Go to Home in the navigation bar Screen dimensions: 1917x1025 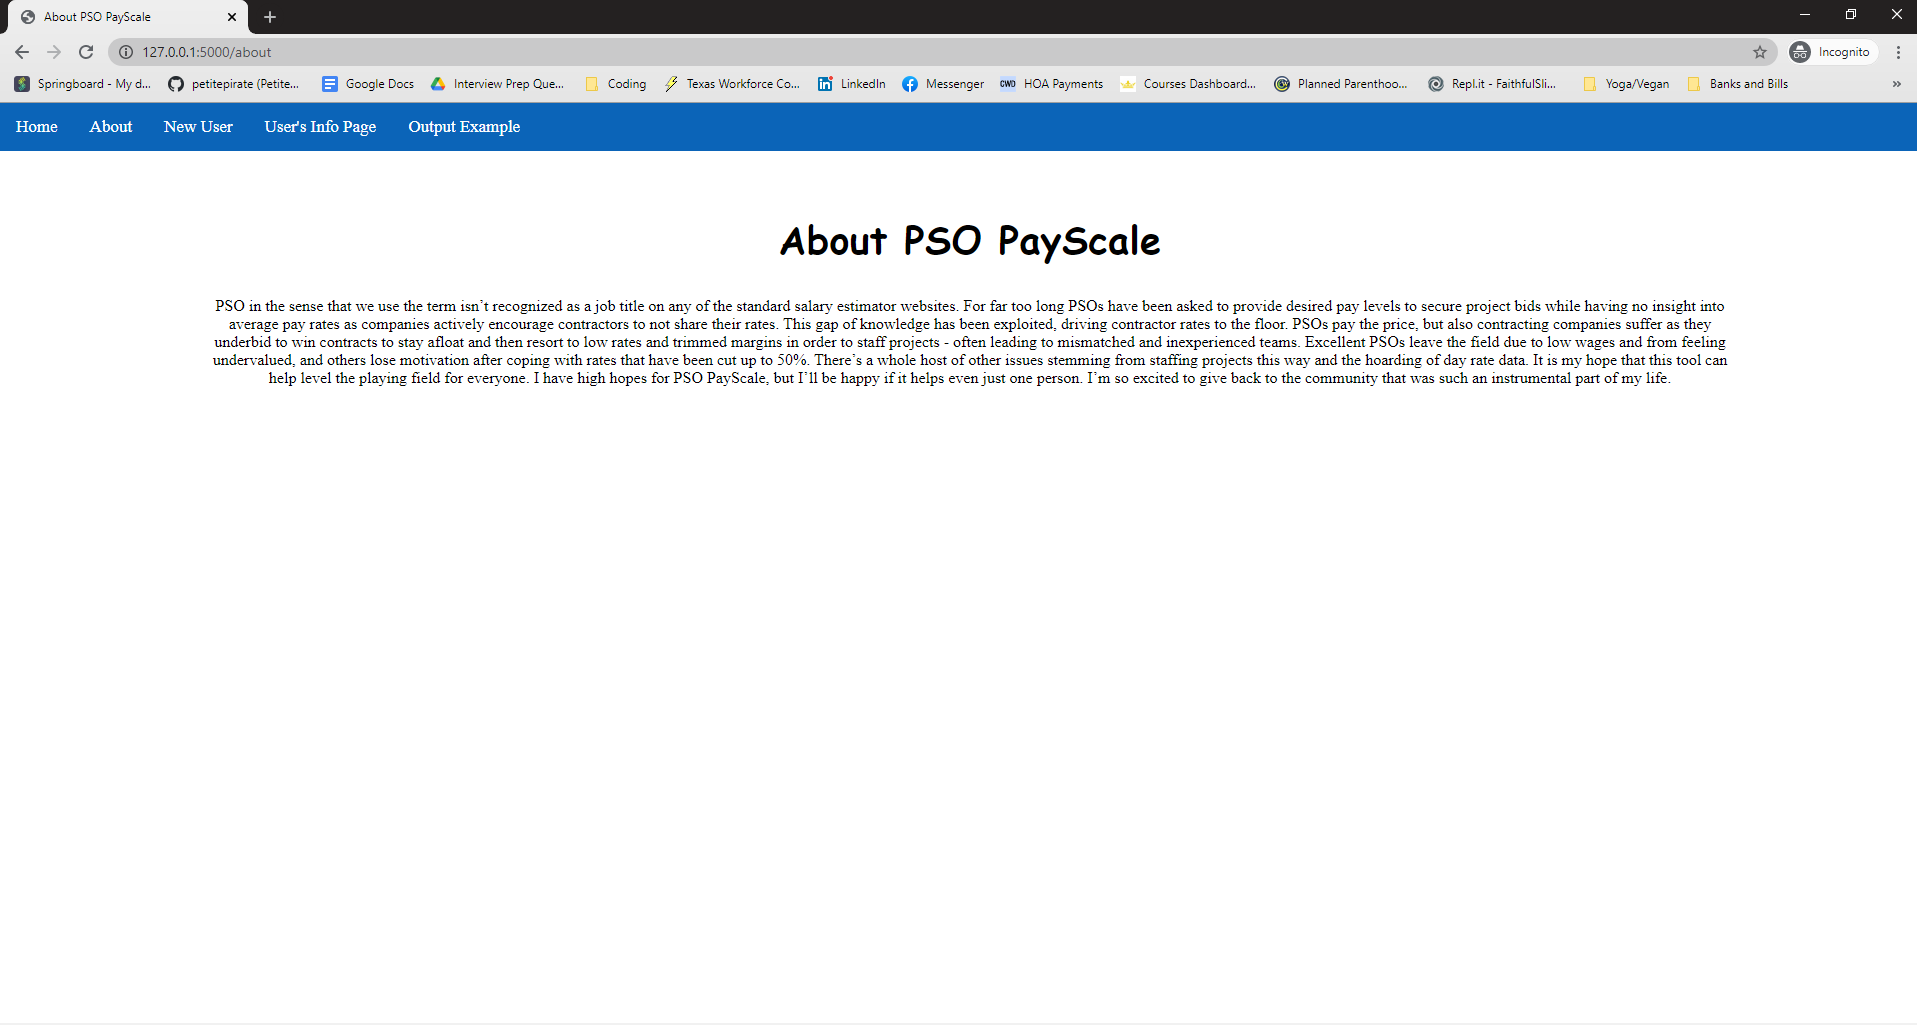click(x=37, y=127)
